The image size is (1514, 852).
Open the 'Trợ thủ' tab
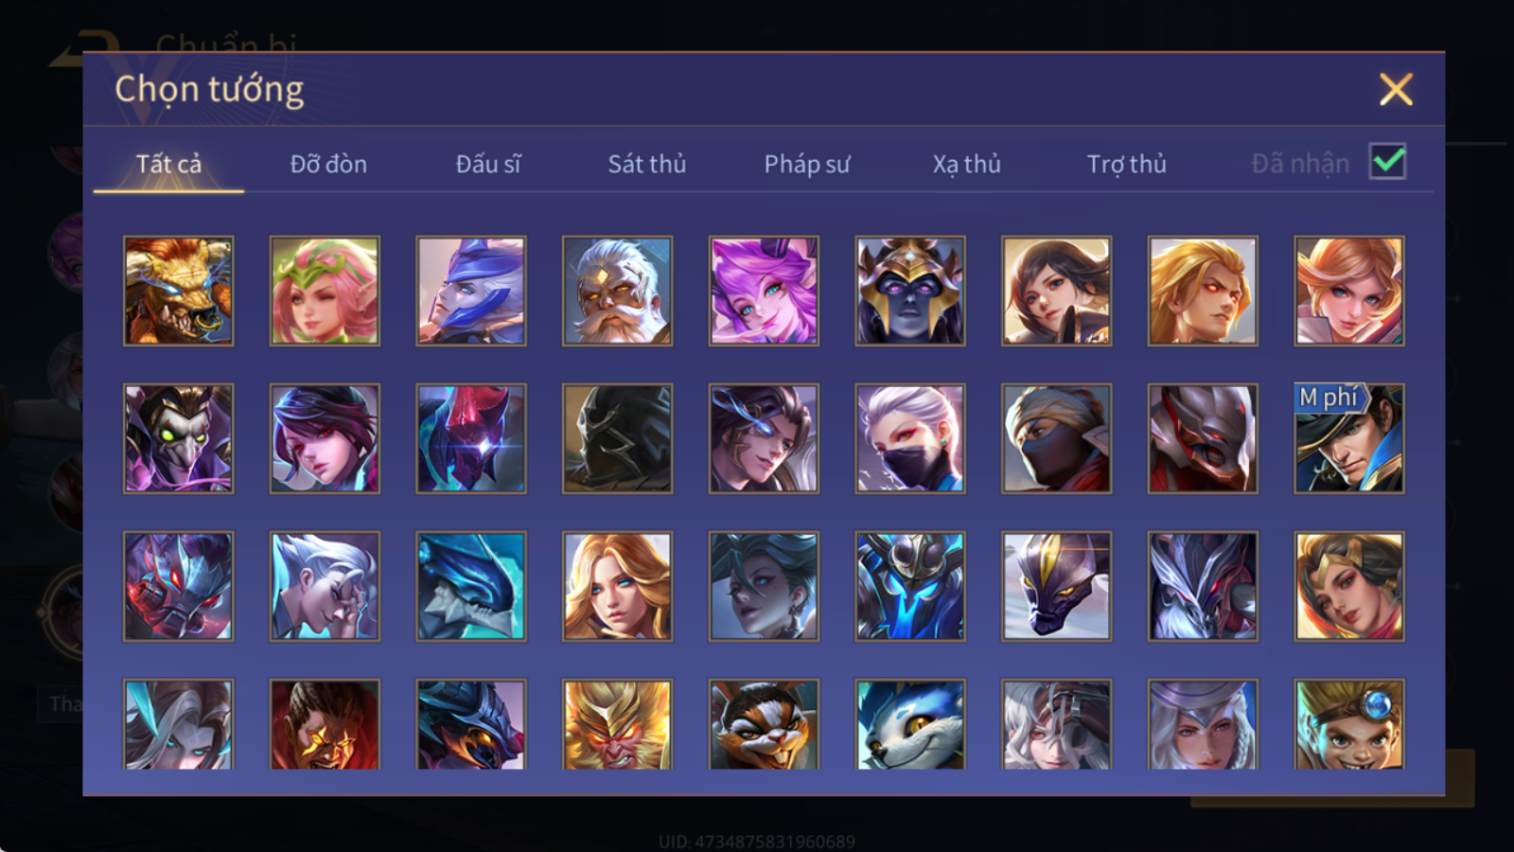[x=1127, y=164]
